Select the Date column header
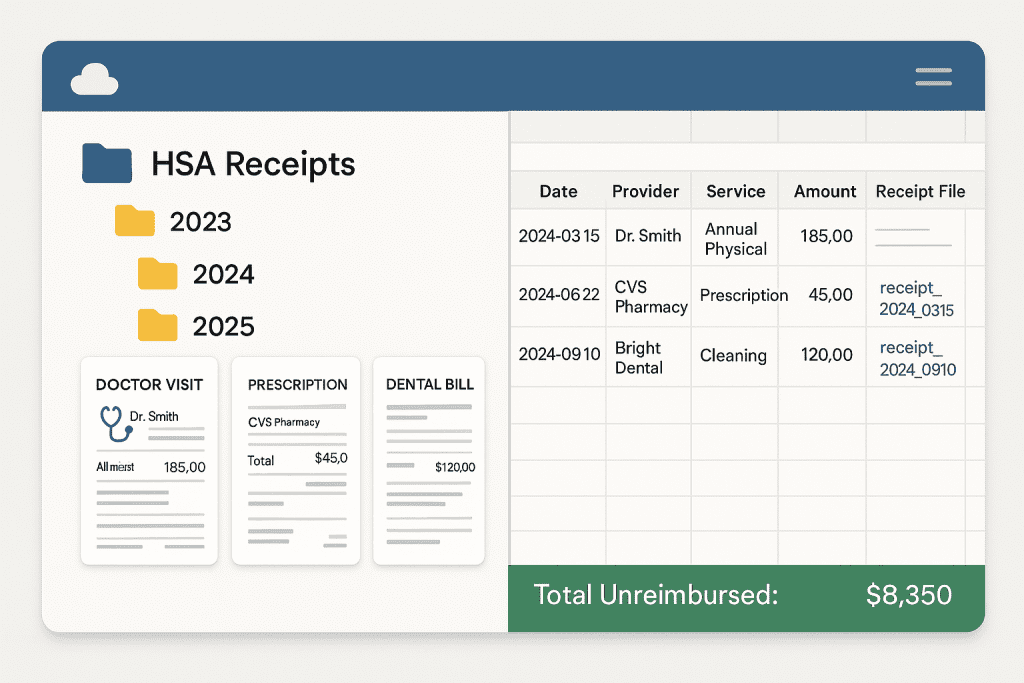Image resolution: width=1024 pixels, height=683 pixels. (x=557, y=191)
